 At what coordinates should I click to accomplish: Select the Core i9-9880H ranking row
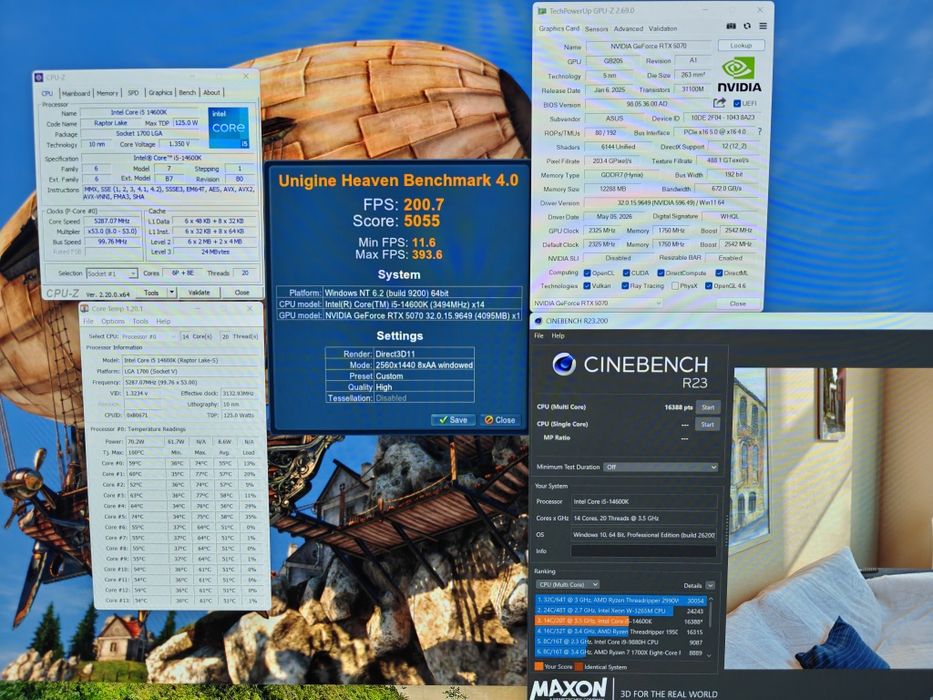tap(621, 642)
